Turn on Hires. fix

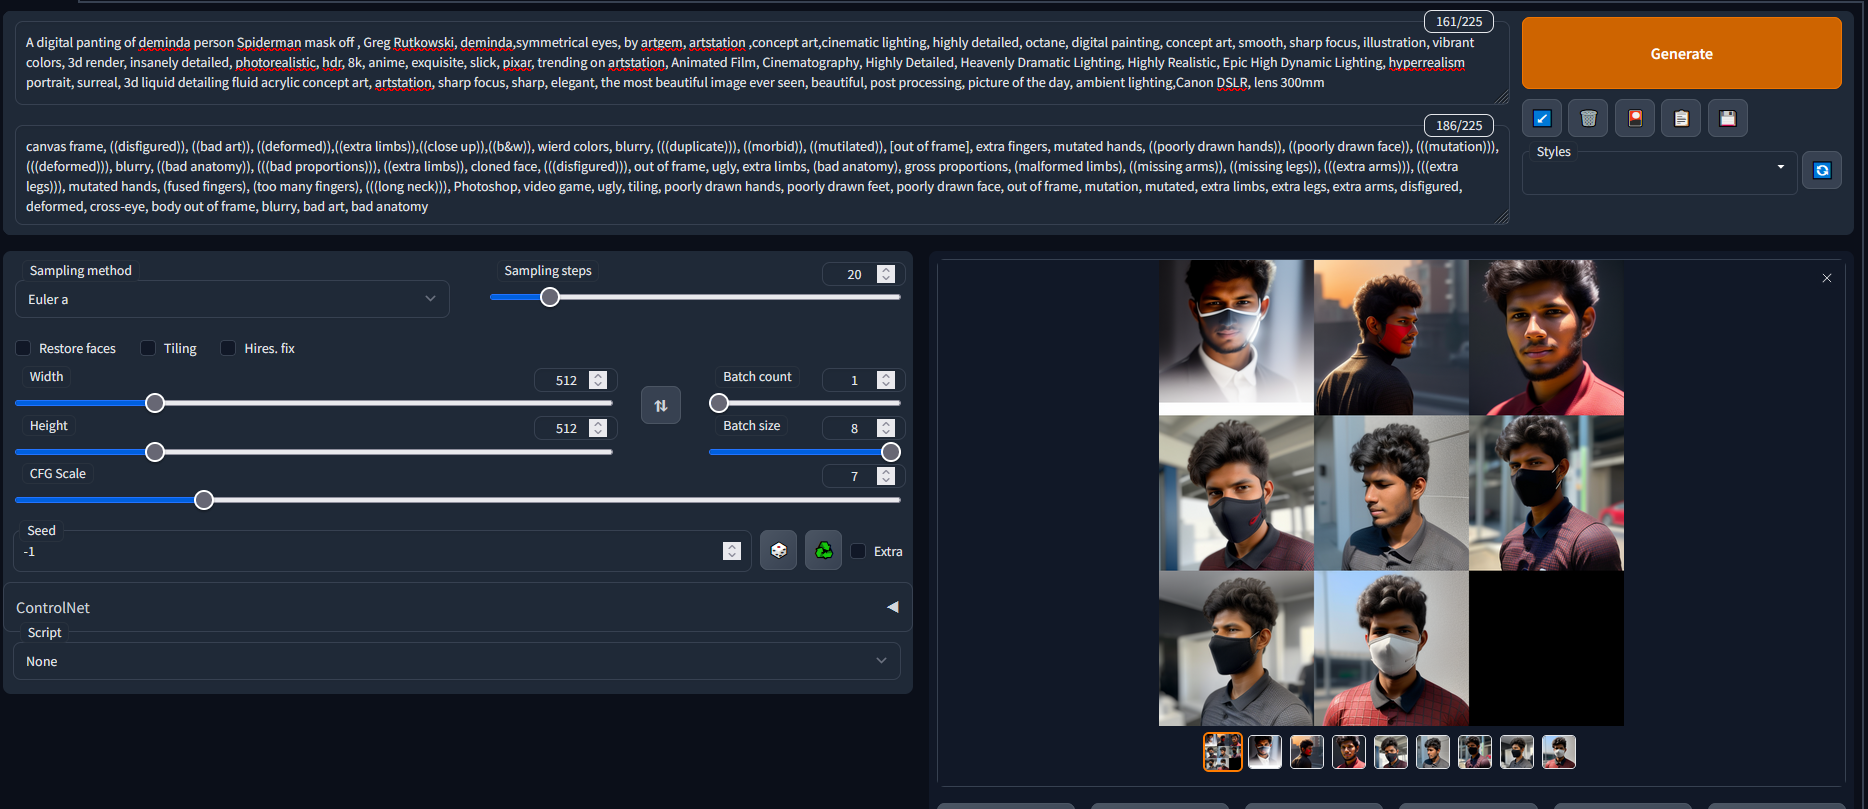[228, 348]
